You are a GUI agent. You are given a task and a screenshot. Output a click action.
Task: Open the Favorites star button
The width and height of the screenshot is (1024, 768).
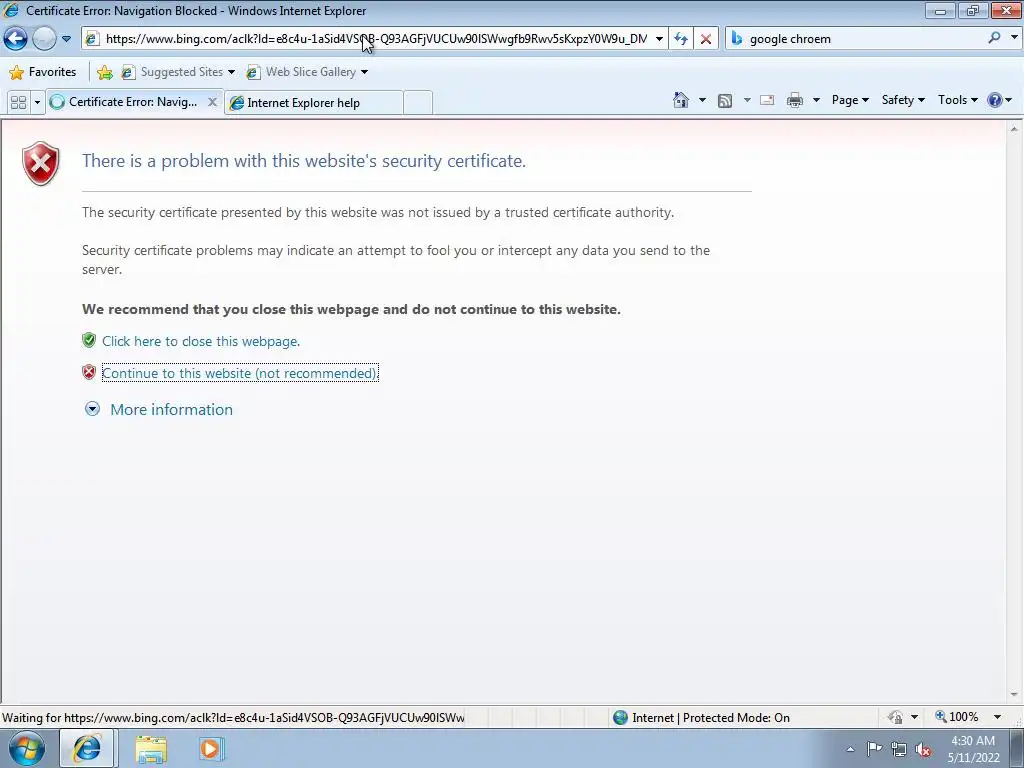[43, 72]
